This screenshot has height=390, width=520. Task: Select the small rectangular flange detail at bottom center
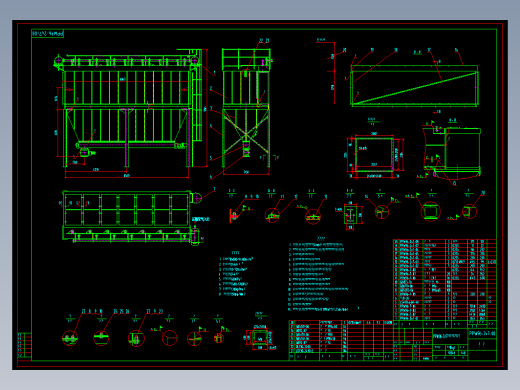coord(260,337)
